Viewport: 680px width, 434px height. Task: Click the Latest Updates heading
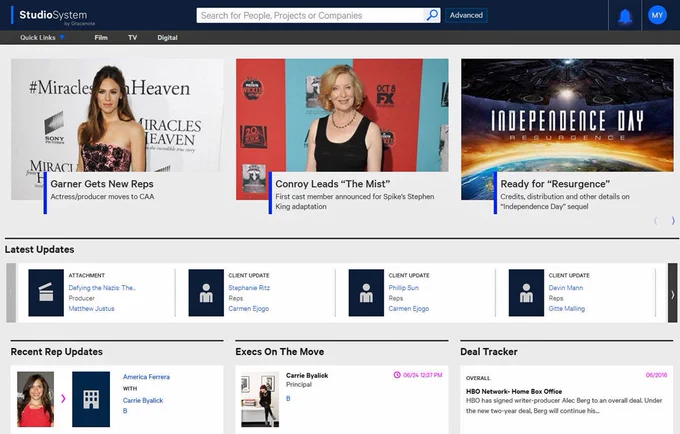click(39, 249)
